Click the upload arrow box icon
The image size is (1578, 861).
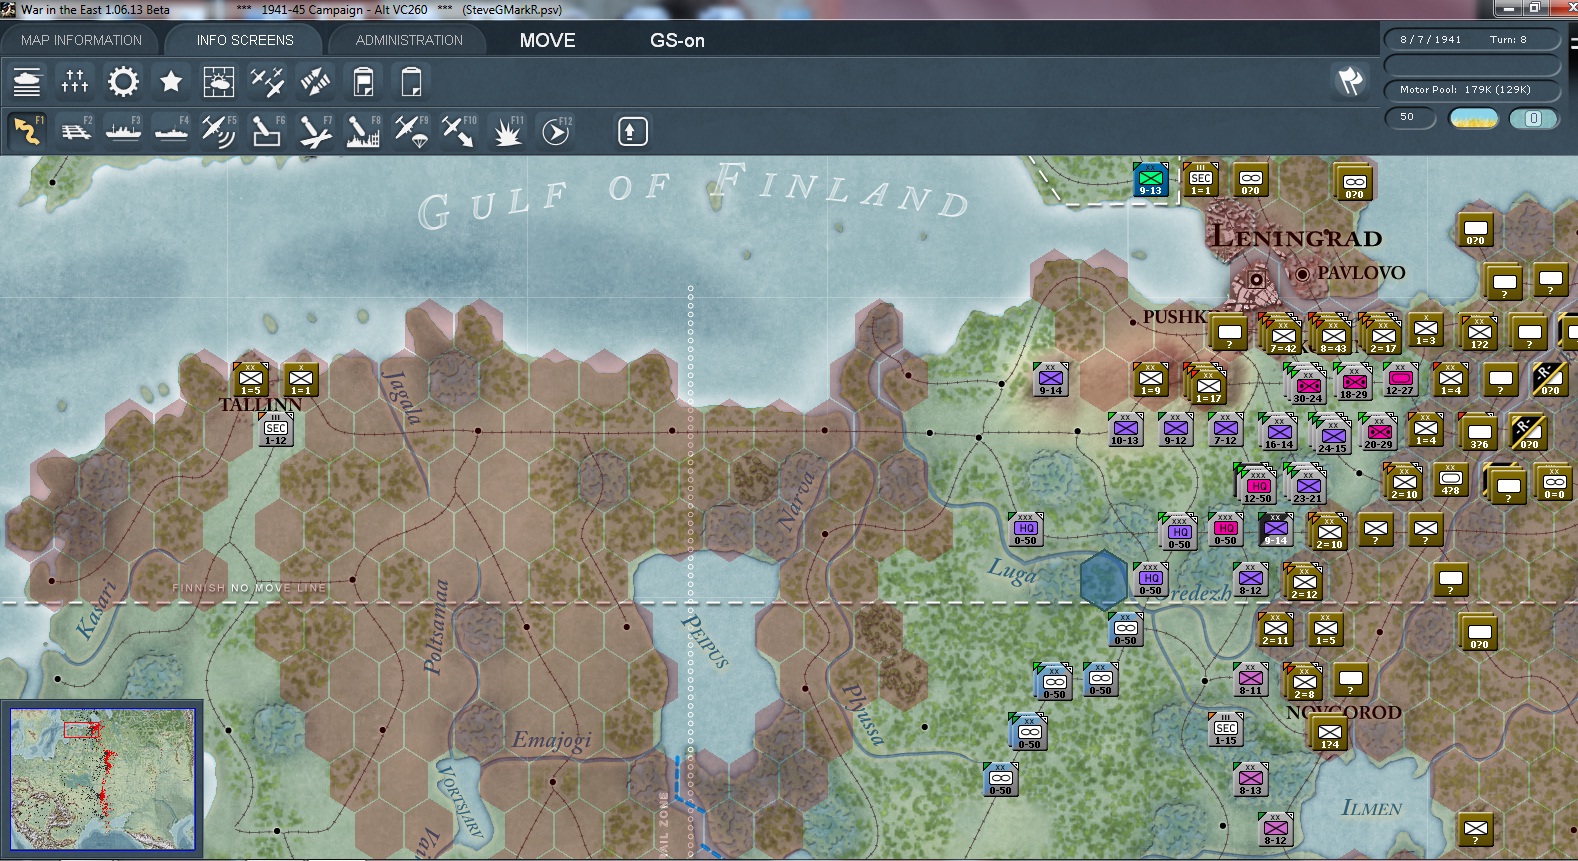point(632,131)
